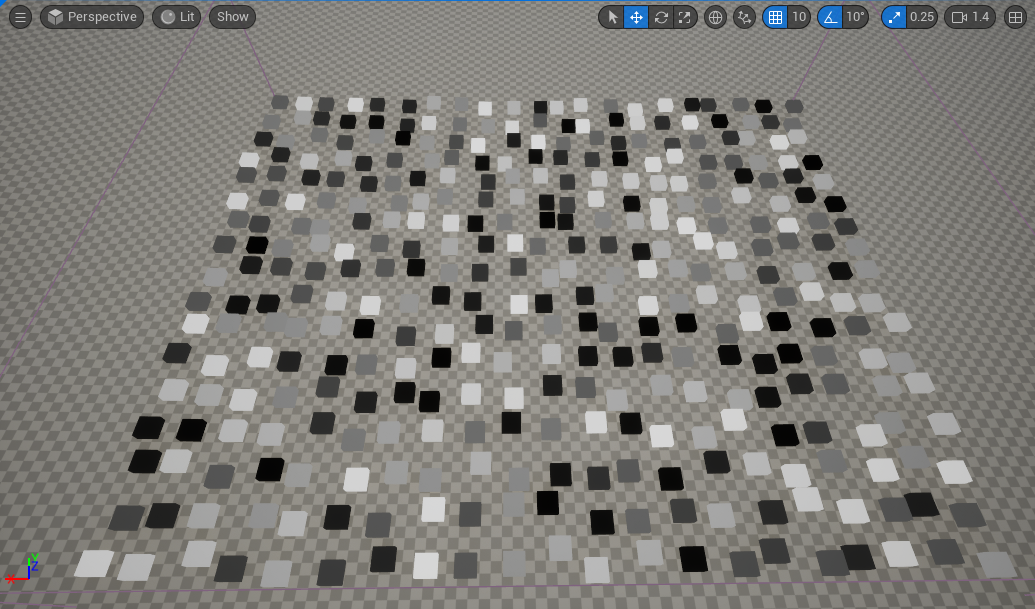This screenshot has width=1035, height=609.
Task: Toggle grid snapping on or off
Action: click(x=776, y=17)
